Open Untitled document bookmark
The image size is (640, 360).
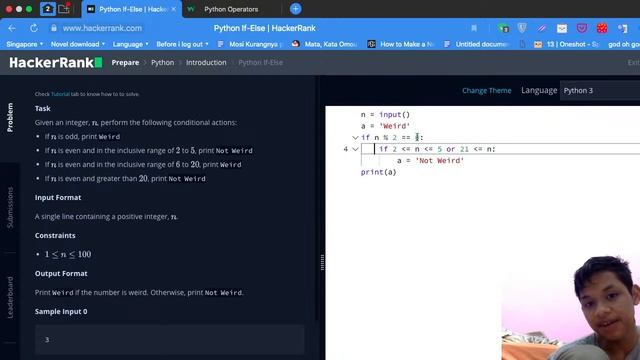476,44
